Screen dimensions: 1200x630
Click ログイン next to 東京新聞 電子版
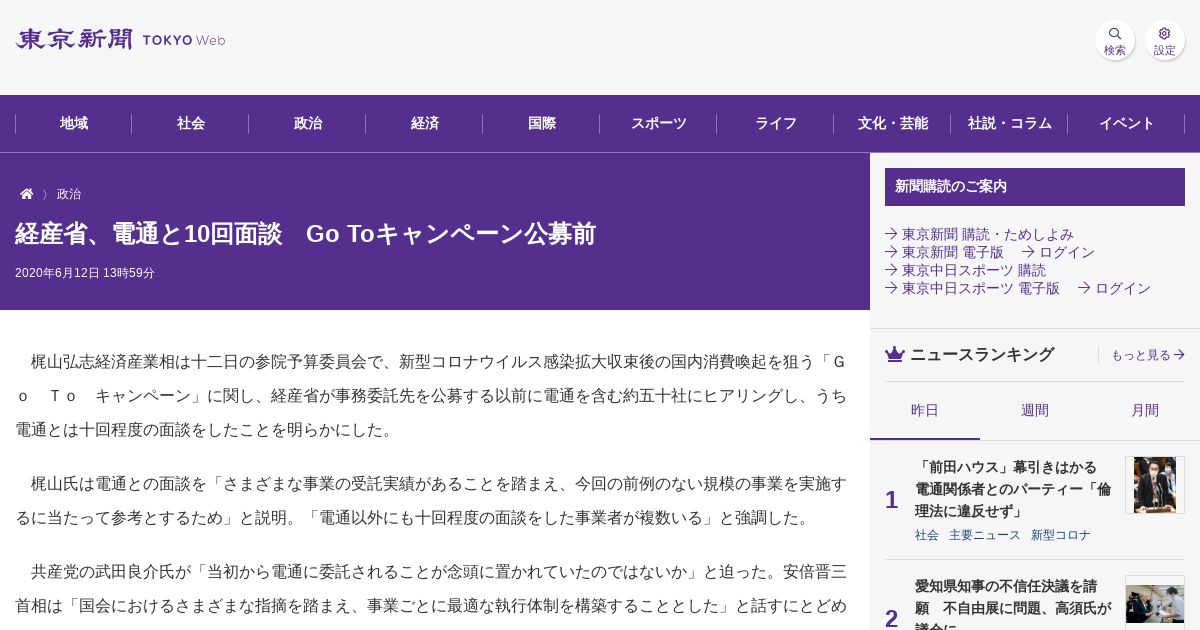[1058, 252]
